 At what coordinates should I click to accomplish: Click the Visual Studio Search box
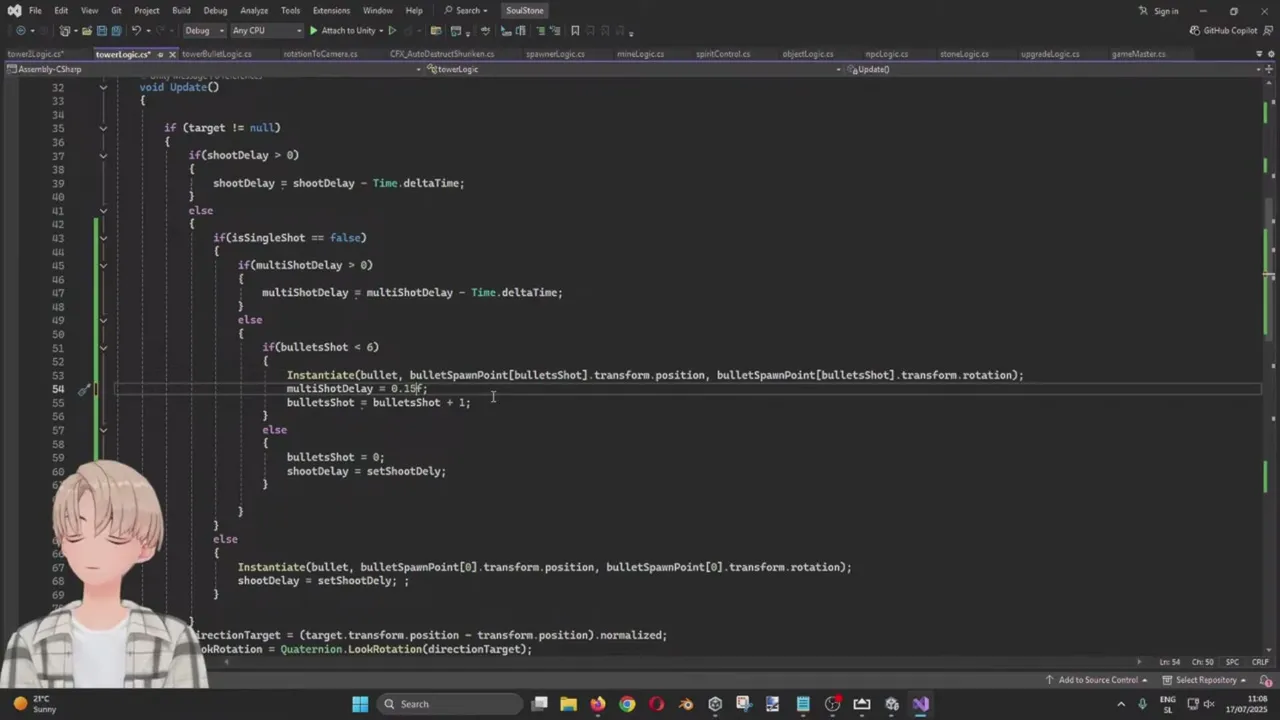(468, 11)
